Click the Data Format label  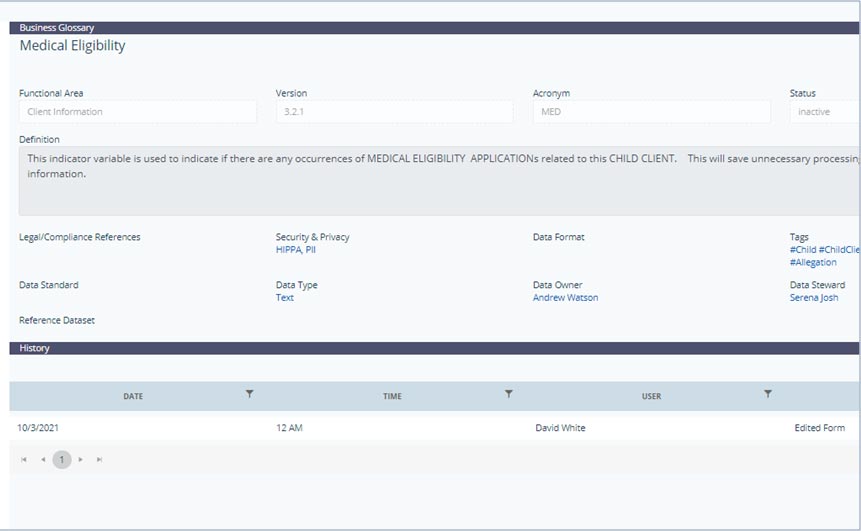click(558, 237)
